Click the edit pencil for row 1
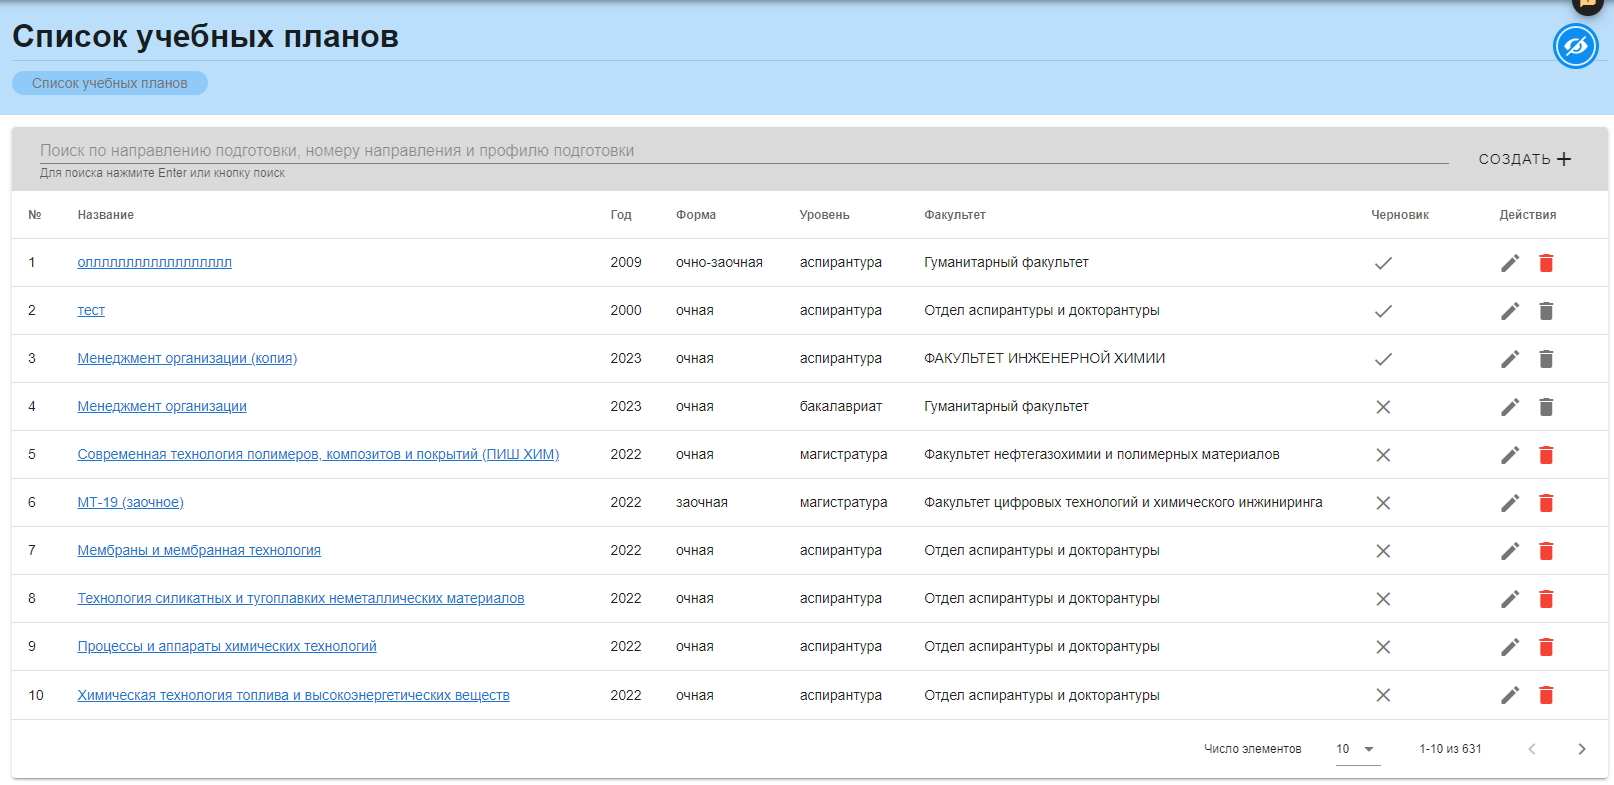This screenshot has height=785, width=1614. pyautogui.click(x=1509, y=263)
